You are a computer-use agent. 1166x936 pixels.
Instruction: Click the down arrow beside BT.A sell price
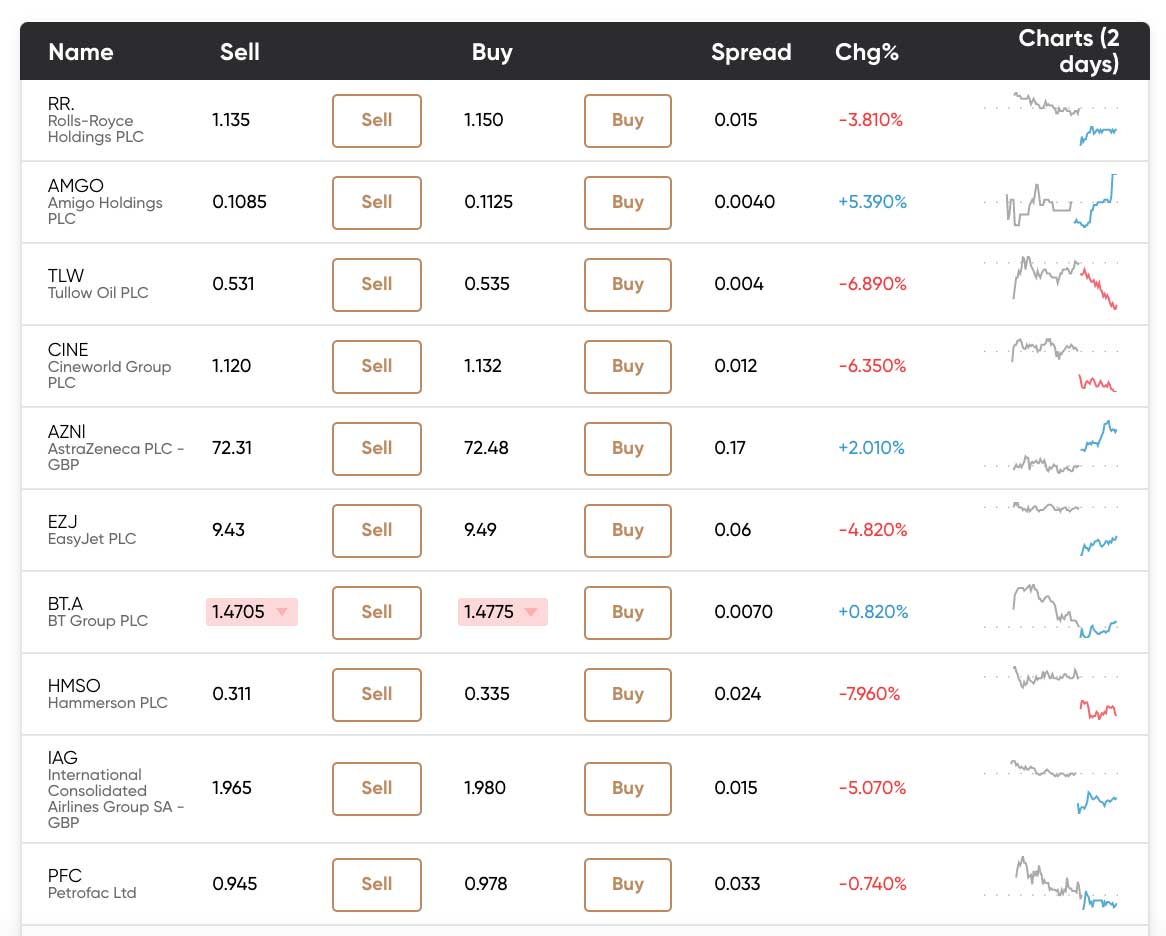282,612
